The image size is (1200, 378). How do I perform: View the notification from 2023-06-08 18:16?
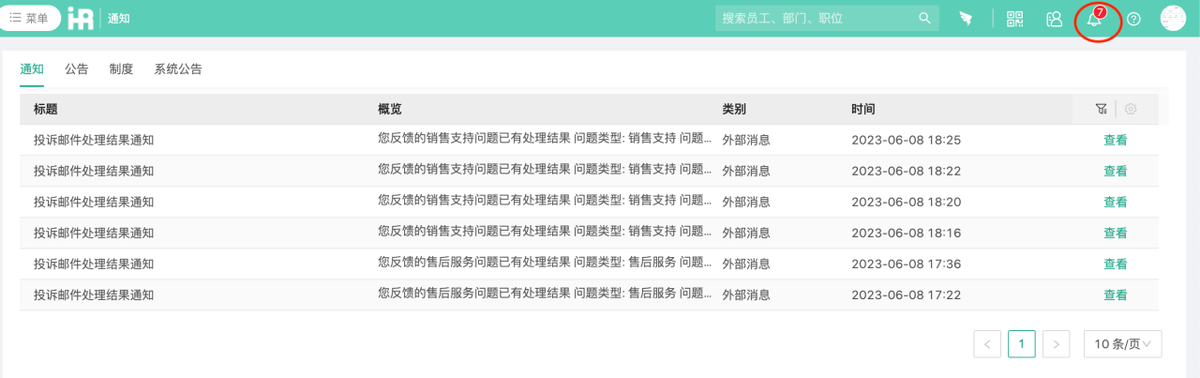pyautogui.click(x=1115, y=233)
